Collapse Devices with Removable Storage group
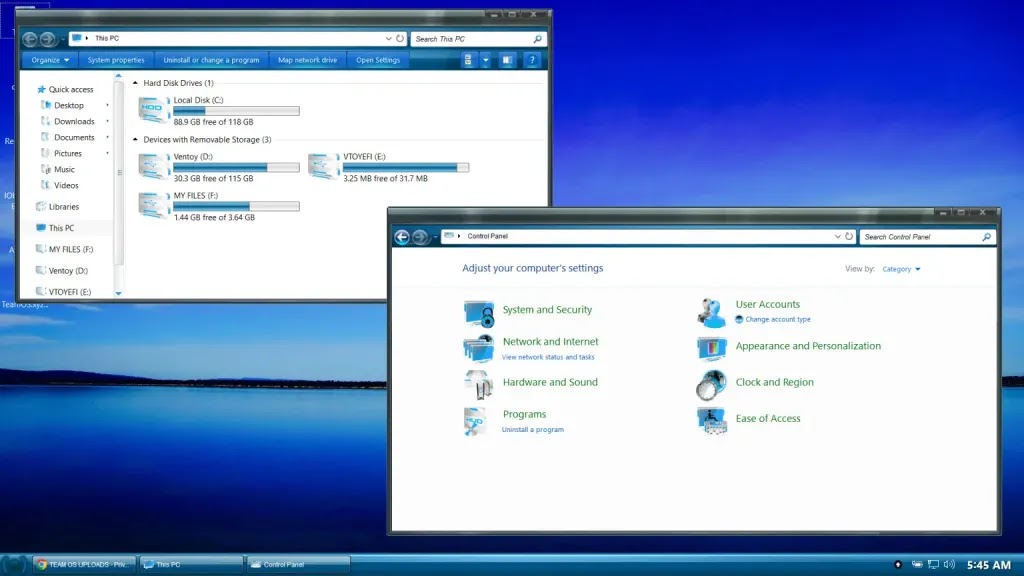The height and width of the screenshot is (576, 1024). pos(135,140)
